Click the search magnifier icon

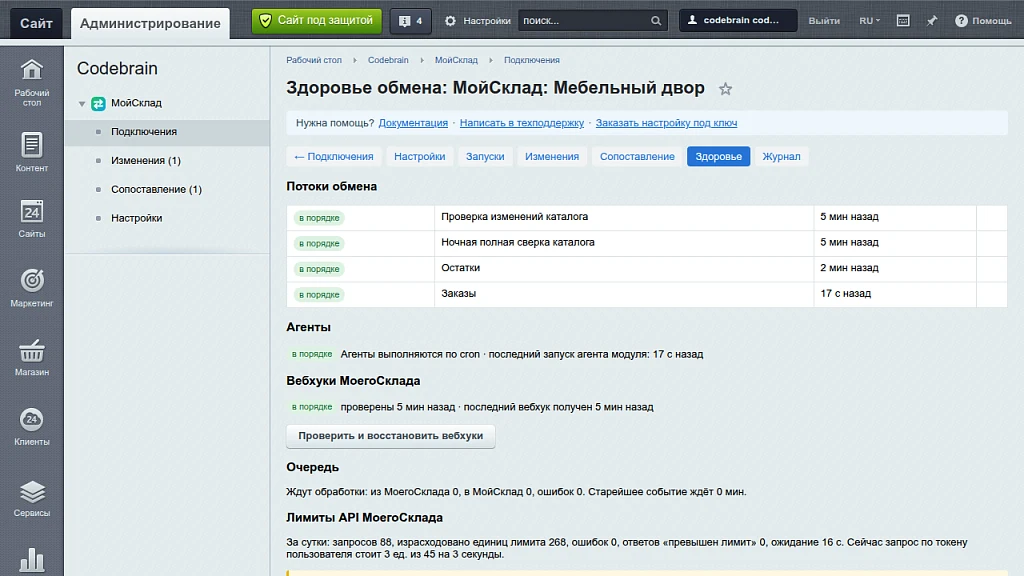pos(656,21)
